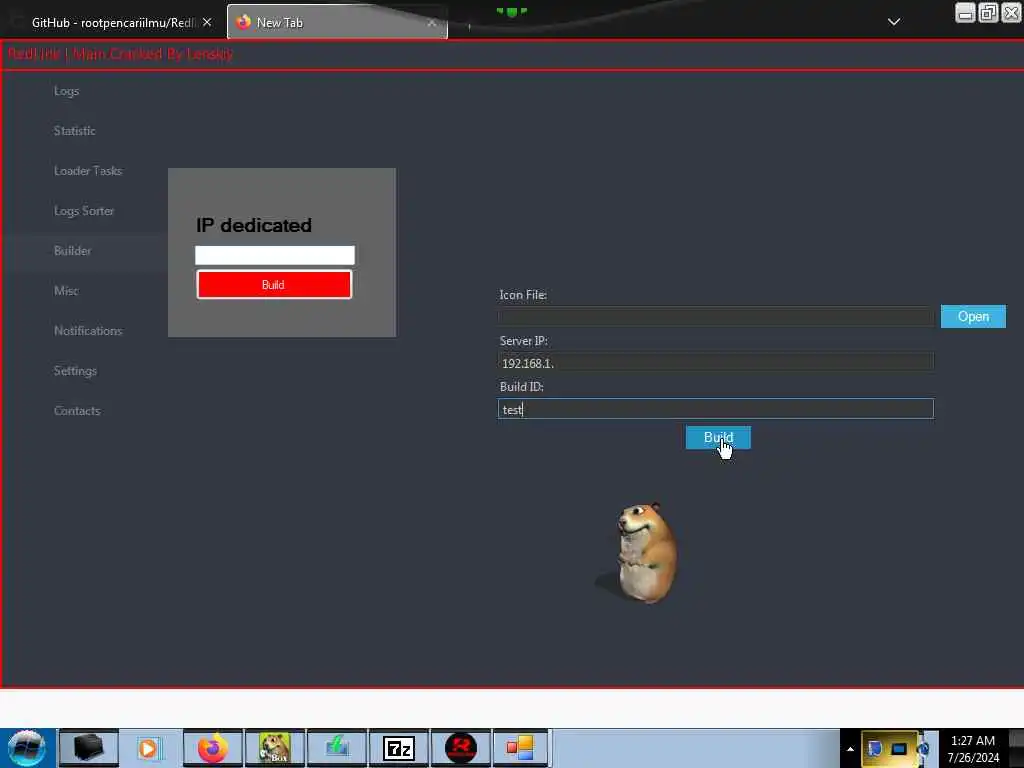This screenshot has height=768, width=1024.
Task: Open the green arrow app on taskbar
Action: click(x=336, y=748)
